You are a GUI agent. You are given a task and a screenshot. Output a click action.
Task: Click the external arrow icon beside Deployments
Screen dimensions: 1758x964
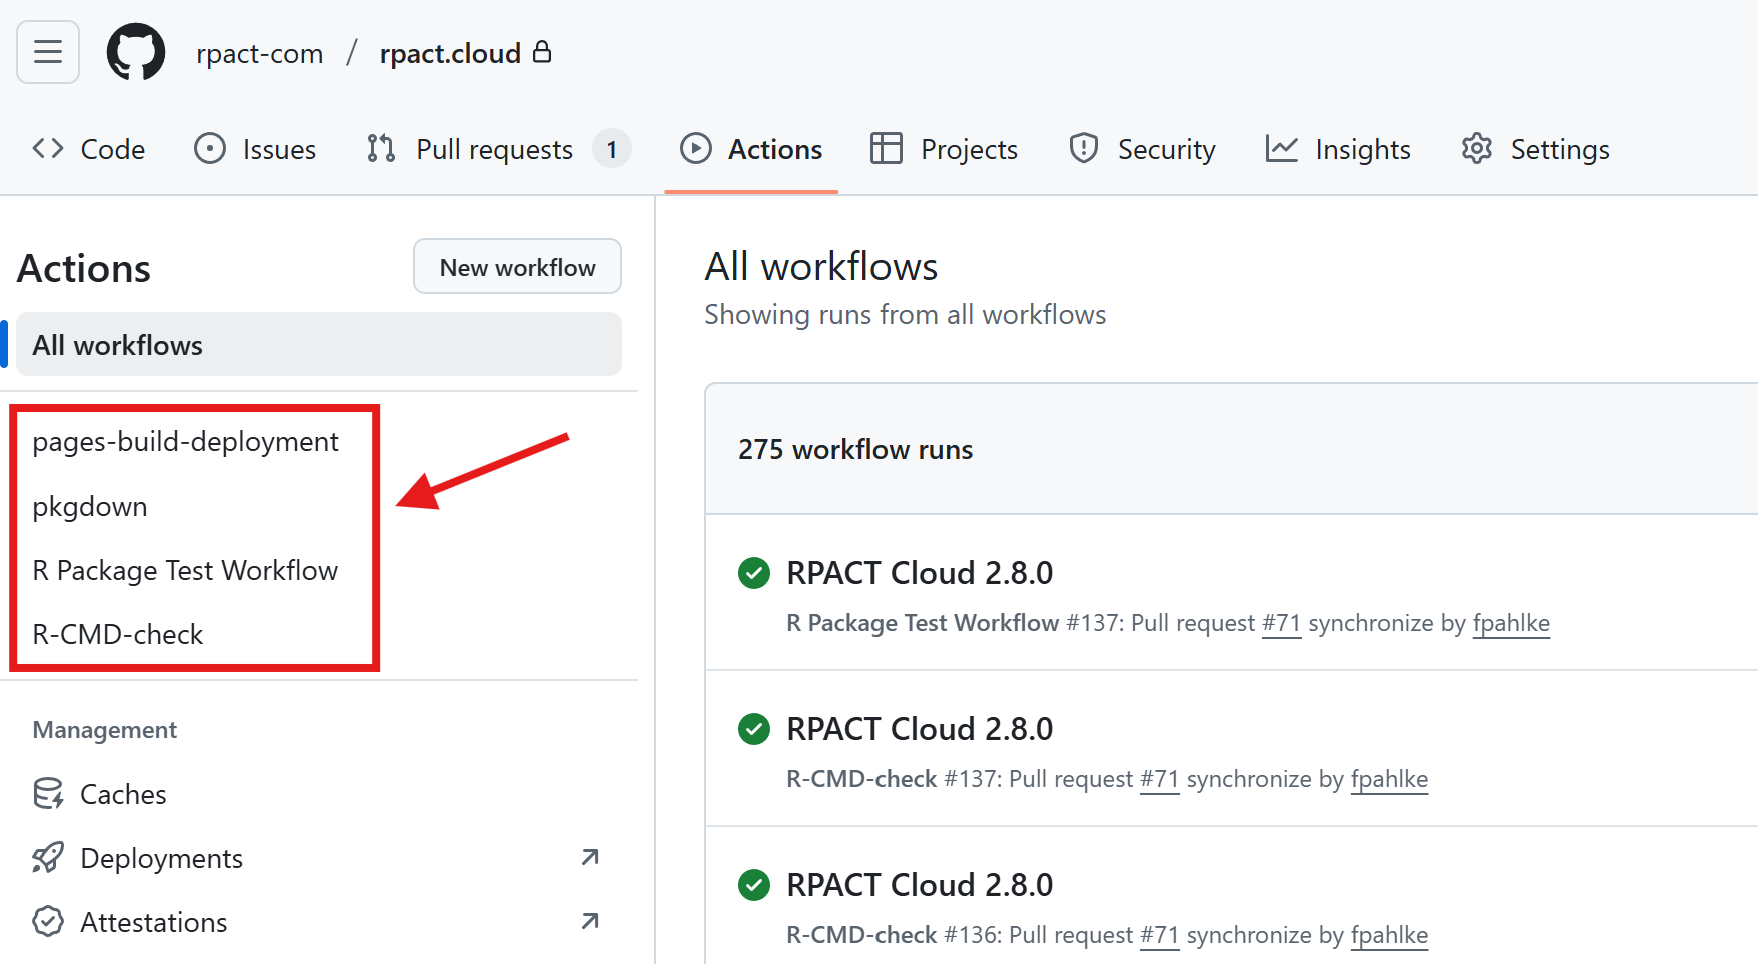coord(590,857)
